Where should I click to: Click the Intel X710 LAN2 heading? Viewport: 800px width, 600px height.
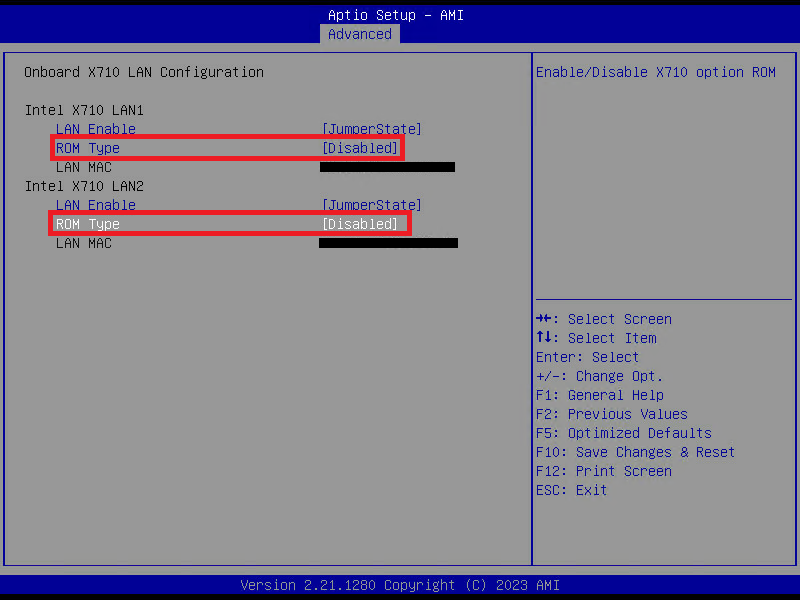pyautogui.click(x=84, y=186)
